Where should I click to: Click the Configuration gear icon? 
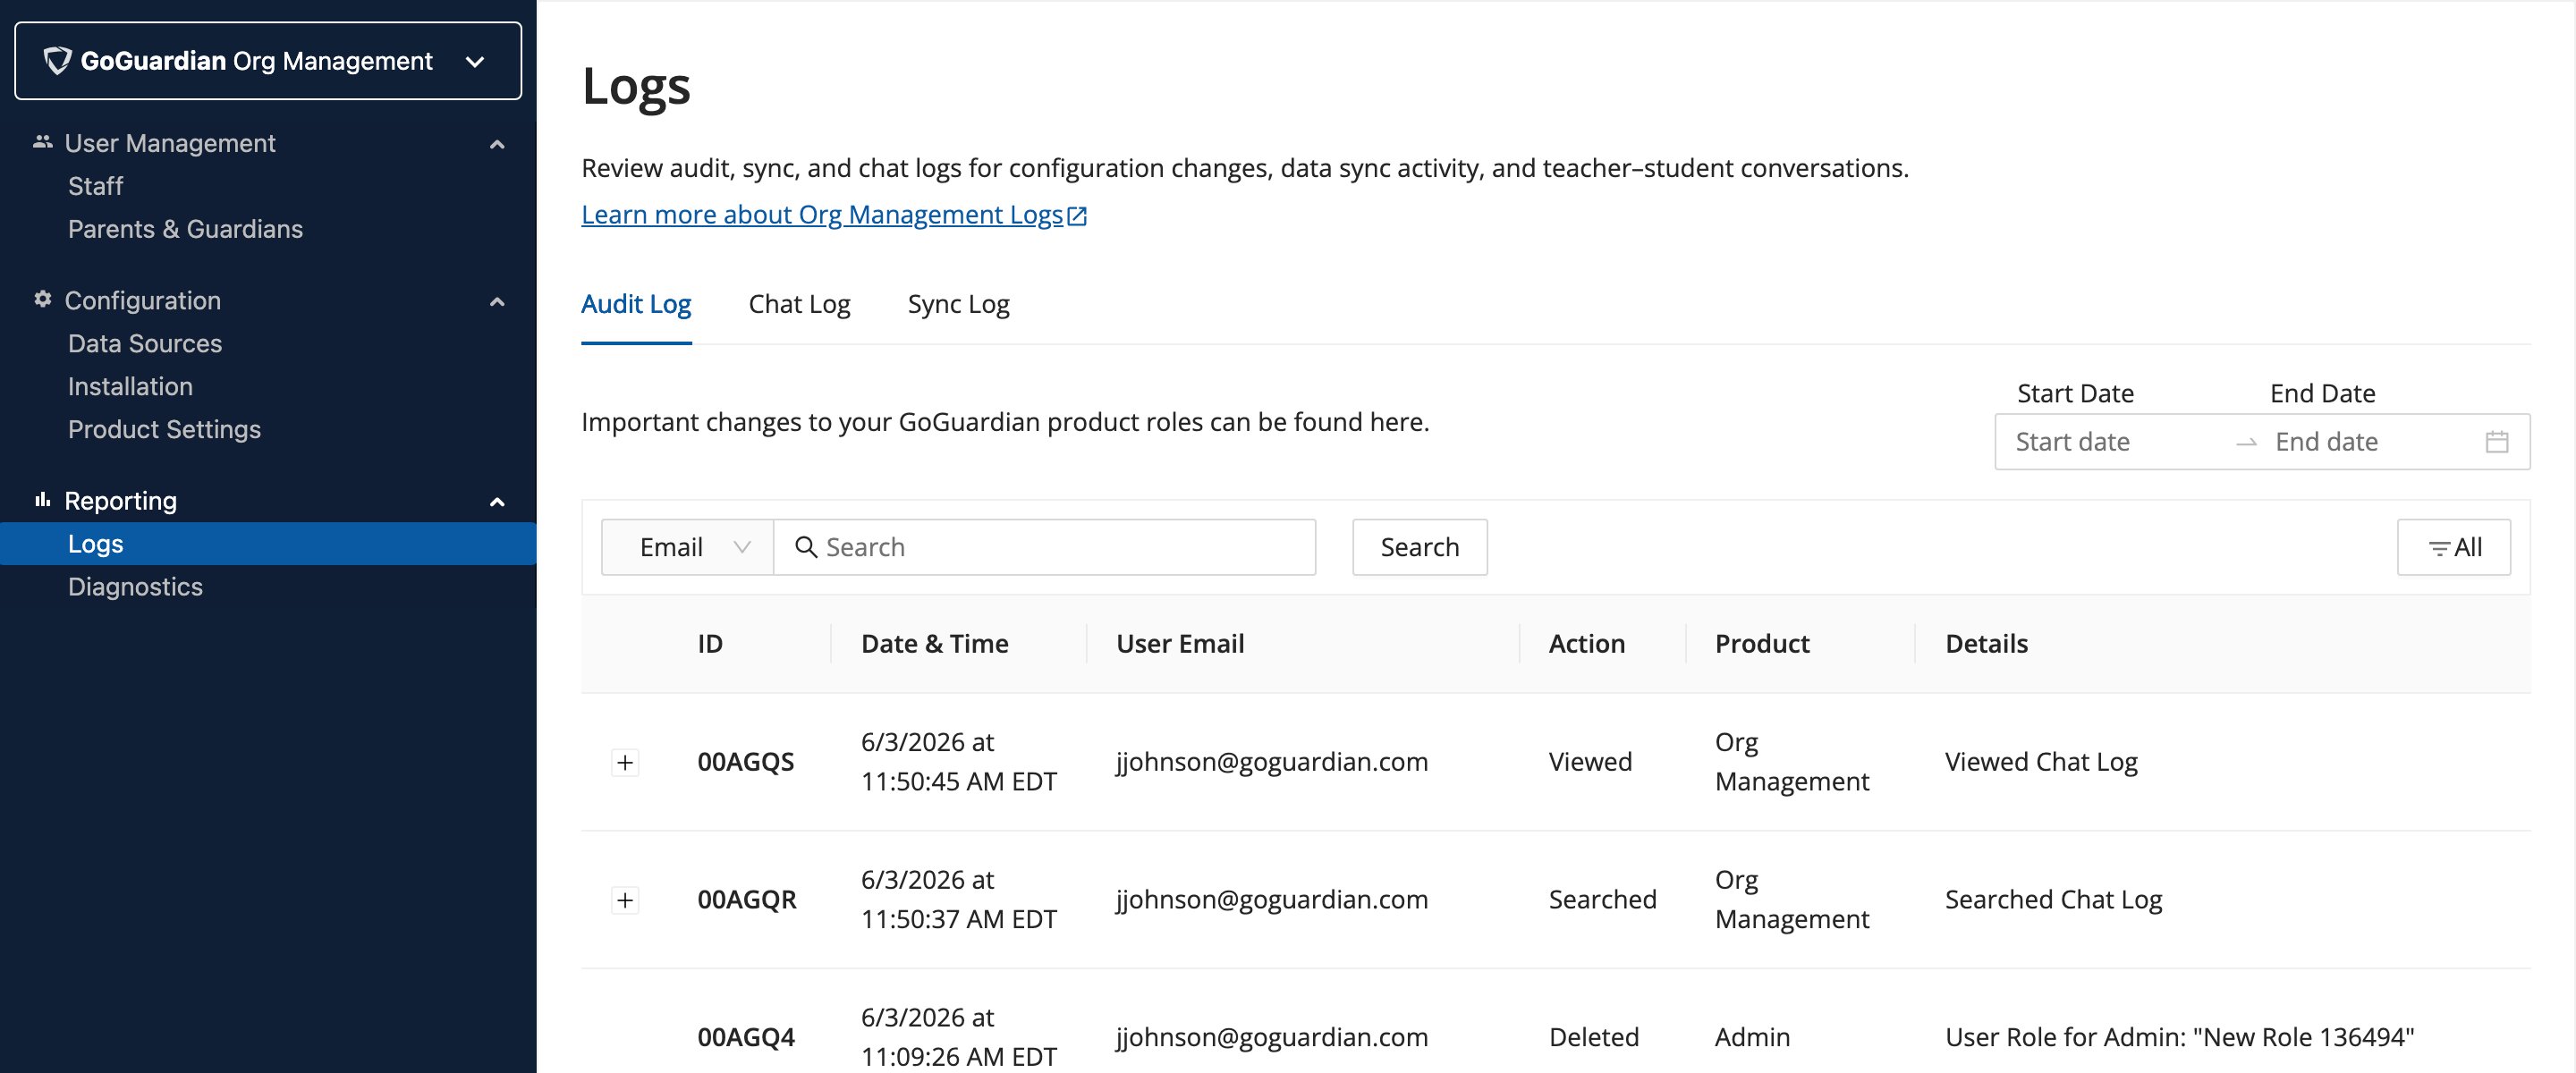[42, 299]
